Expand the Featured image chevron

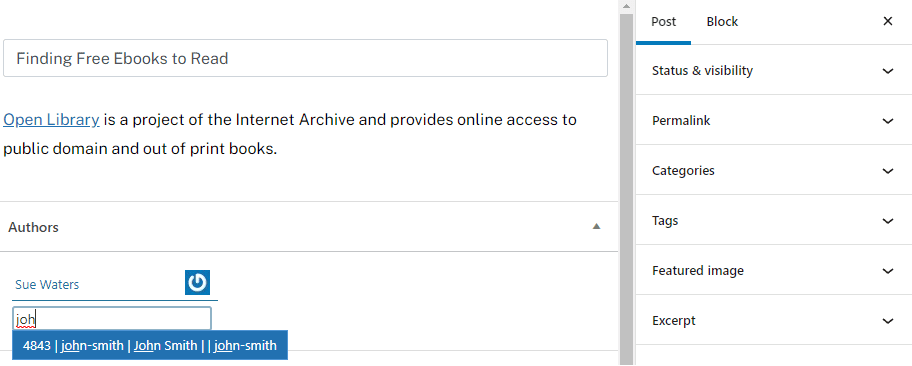point(888,271)
